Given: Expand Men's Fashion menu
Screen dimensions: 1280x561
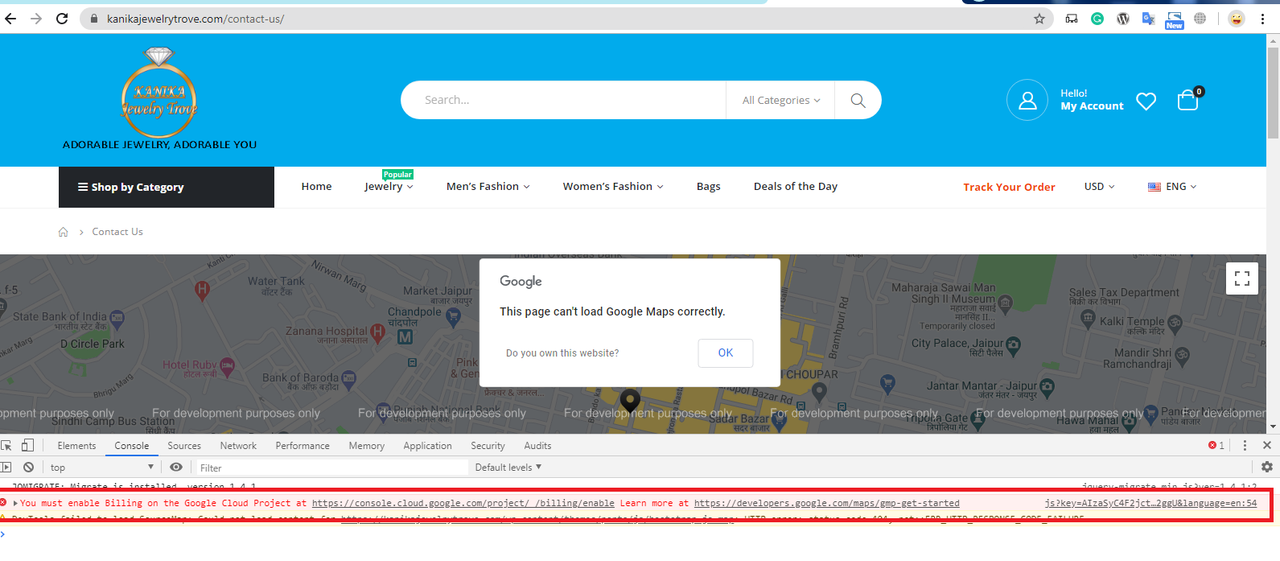Looking at the screenshot, I should click(x=488, y=186).
